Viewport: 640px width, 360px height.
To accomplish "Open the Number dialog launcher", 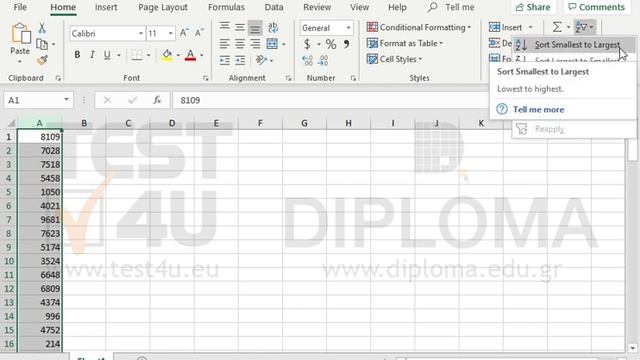I will (x=353, y=78).
